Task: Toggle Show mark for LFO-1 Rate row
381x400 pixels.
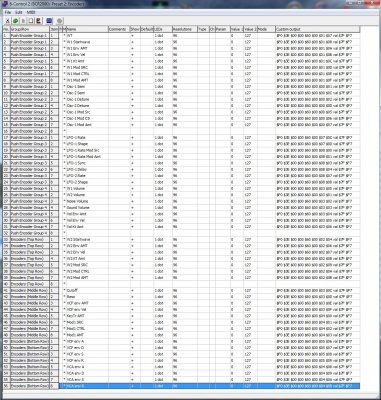Action: [132, 137]
